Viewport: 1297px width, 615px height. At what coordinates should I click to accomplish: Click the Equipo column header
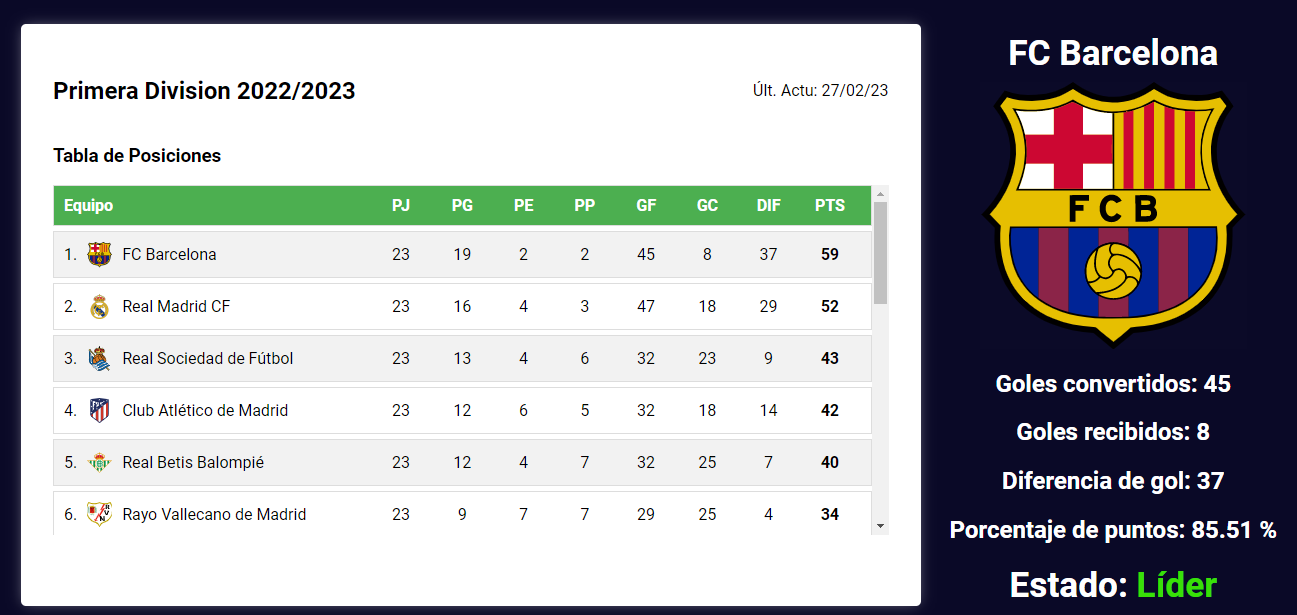tap(88, 205)
